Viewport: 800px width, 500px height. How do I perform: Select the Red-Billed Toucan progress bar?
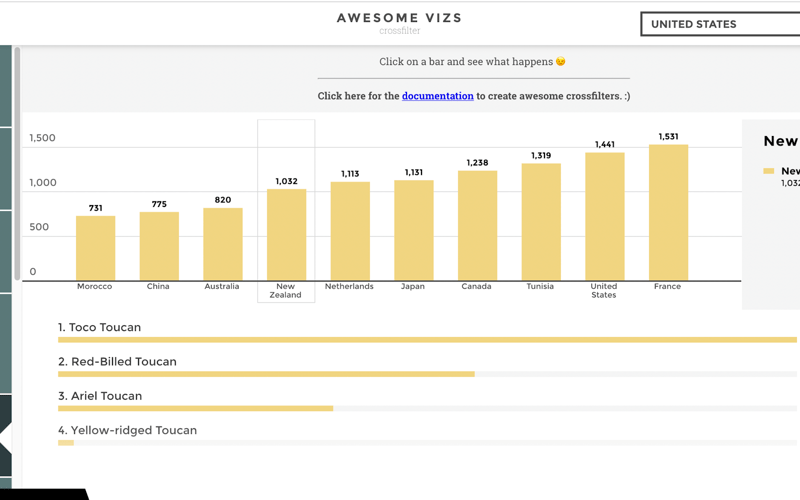pyautogui.click(x=266, y=374)
